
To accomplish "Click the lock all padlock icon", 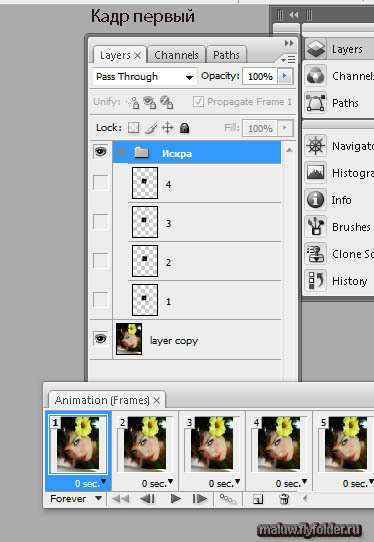I will click(x=185, y=128).
